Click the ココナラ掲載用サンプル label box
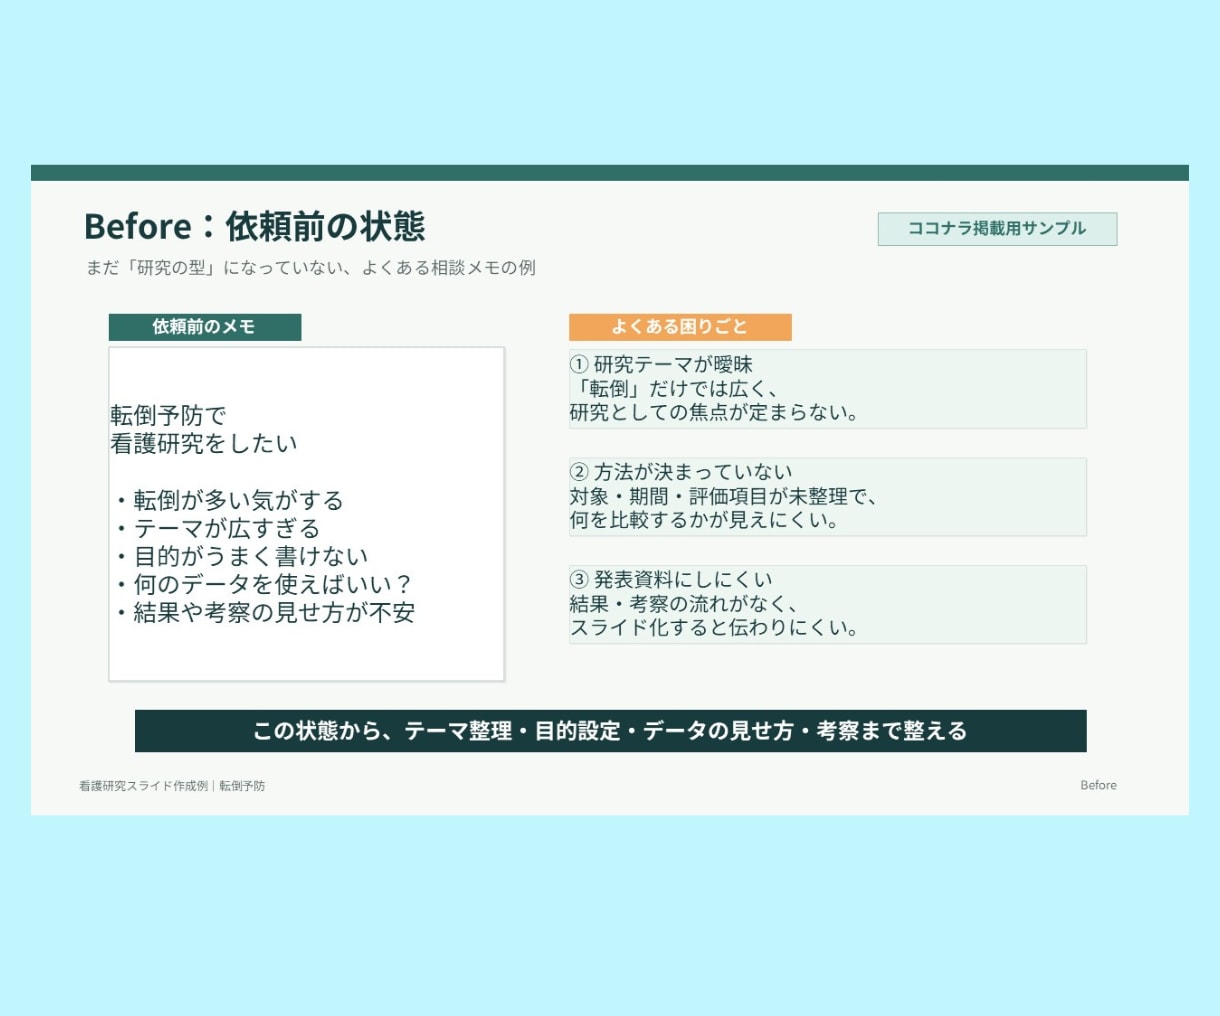This screenshot has width=1220, height=1016. (x=997, y=229)
